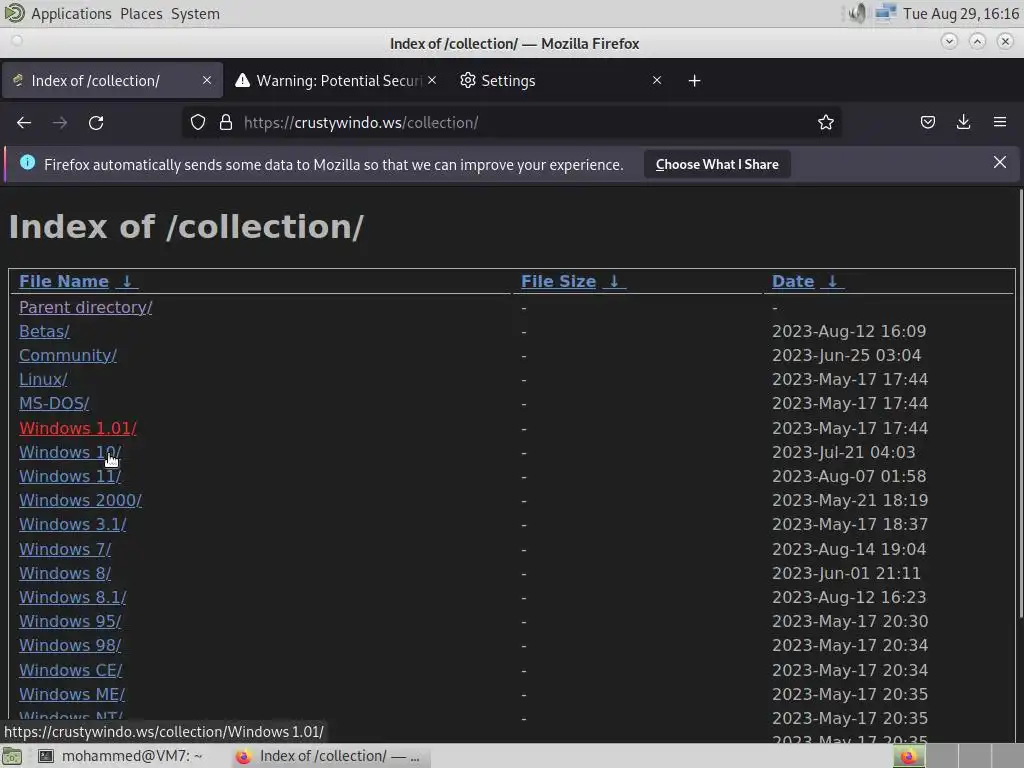Close the Settings tab
The image size is (1024, 768).
[x=657, y=80]
